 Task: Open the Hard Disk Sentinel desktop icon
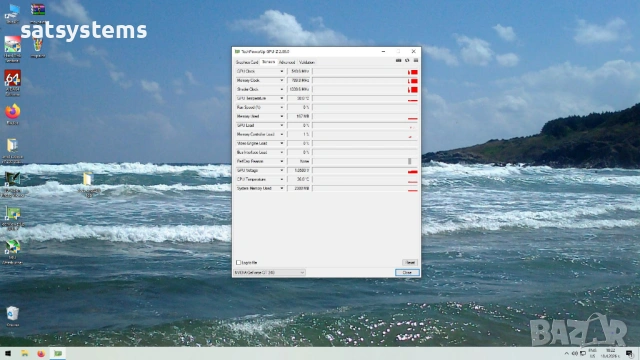point(12,49)
